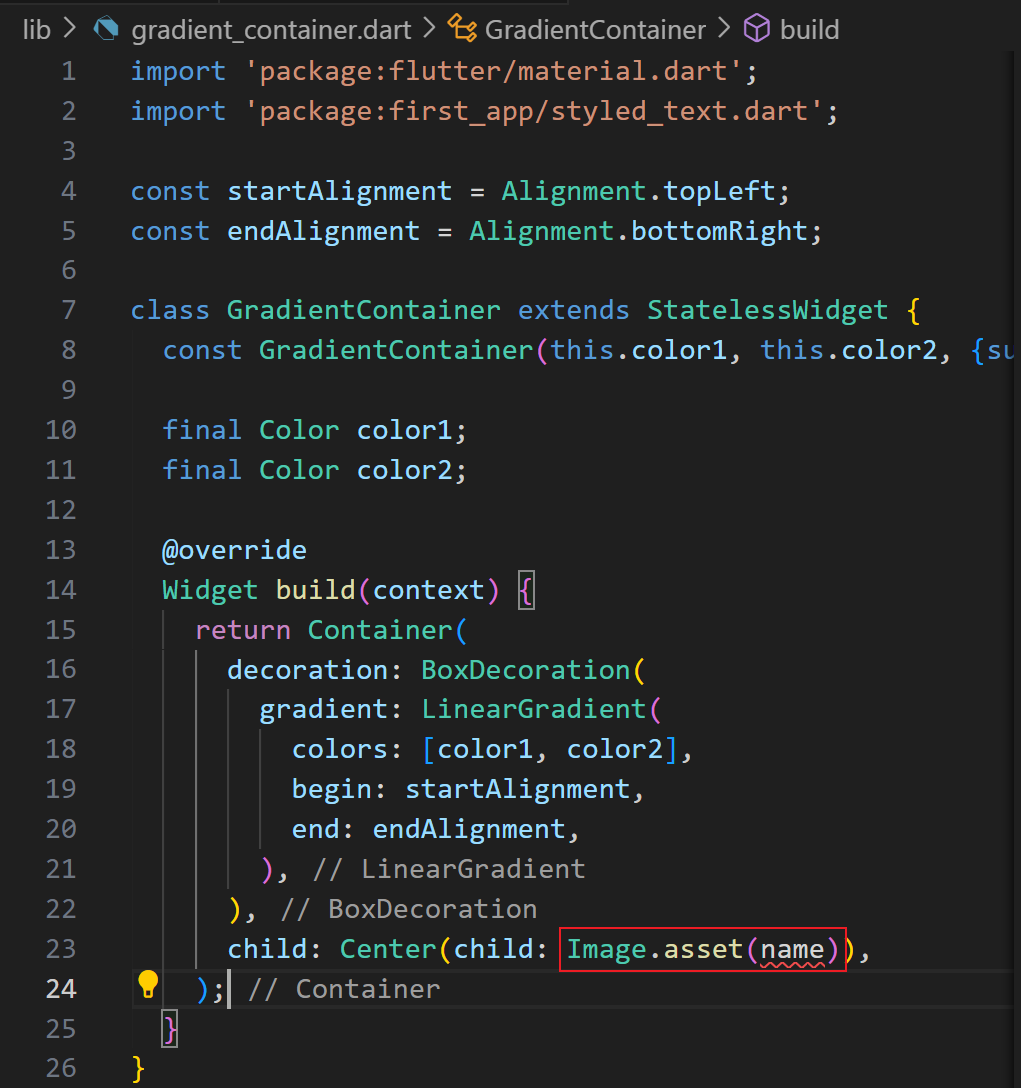Click startAlignment in its const declaration on line 4
This screenshot has width=1021, height=1088.
click(x=339, y=191)
